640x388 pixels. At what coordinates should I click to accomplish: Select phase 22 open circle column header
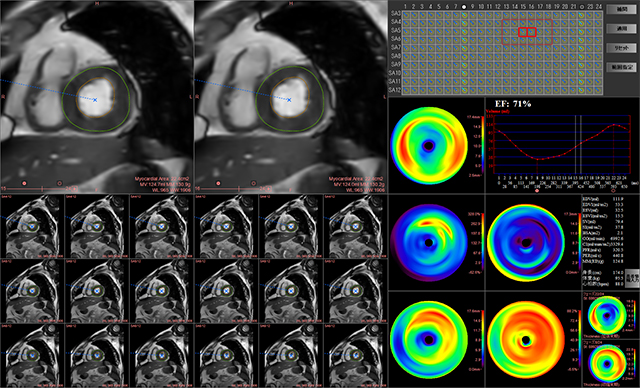582,7
